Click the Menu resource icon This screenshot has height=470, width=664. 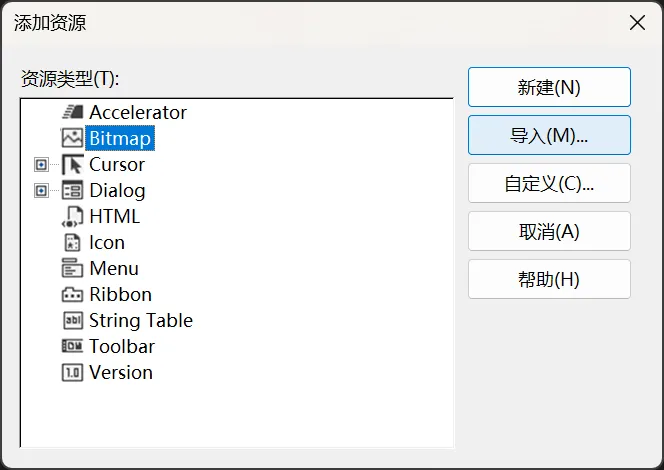[72, 268]
